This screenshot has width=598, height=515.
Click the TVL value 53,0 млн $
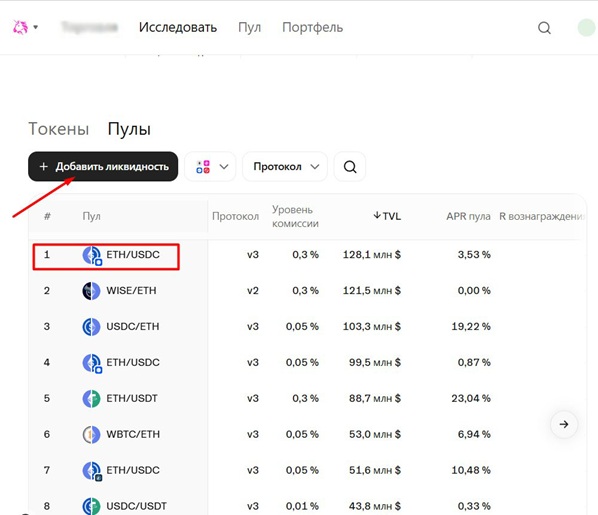point(375,434)
